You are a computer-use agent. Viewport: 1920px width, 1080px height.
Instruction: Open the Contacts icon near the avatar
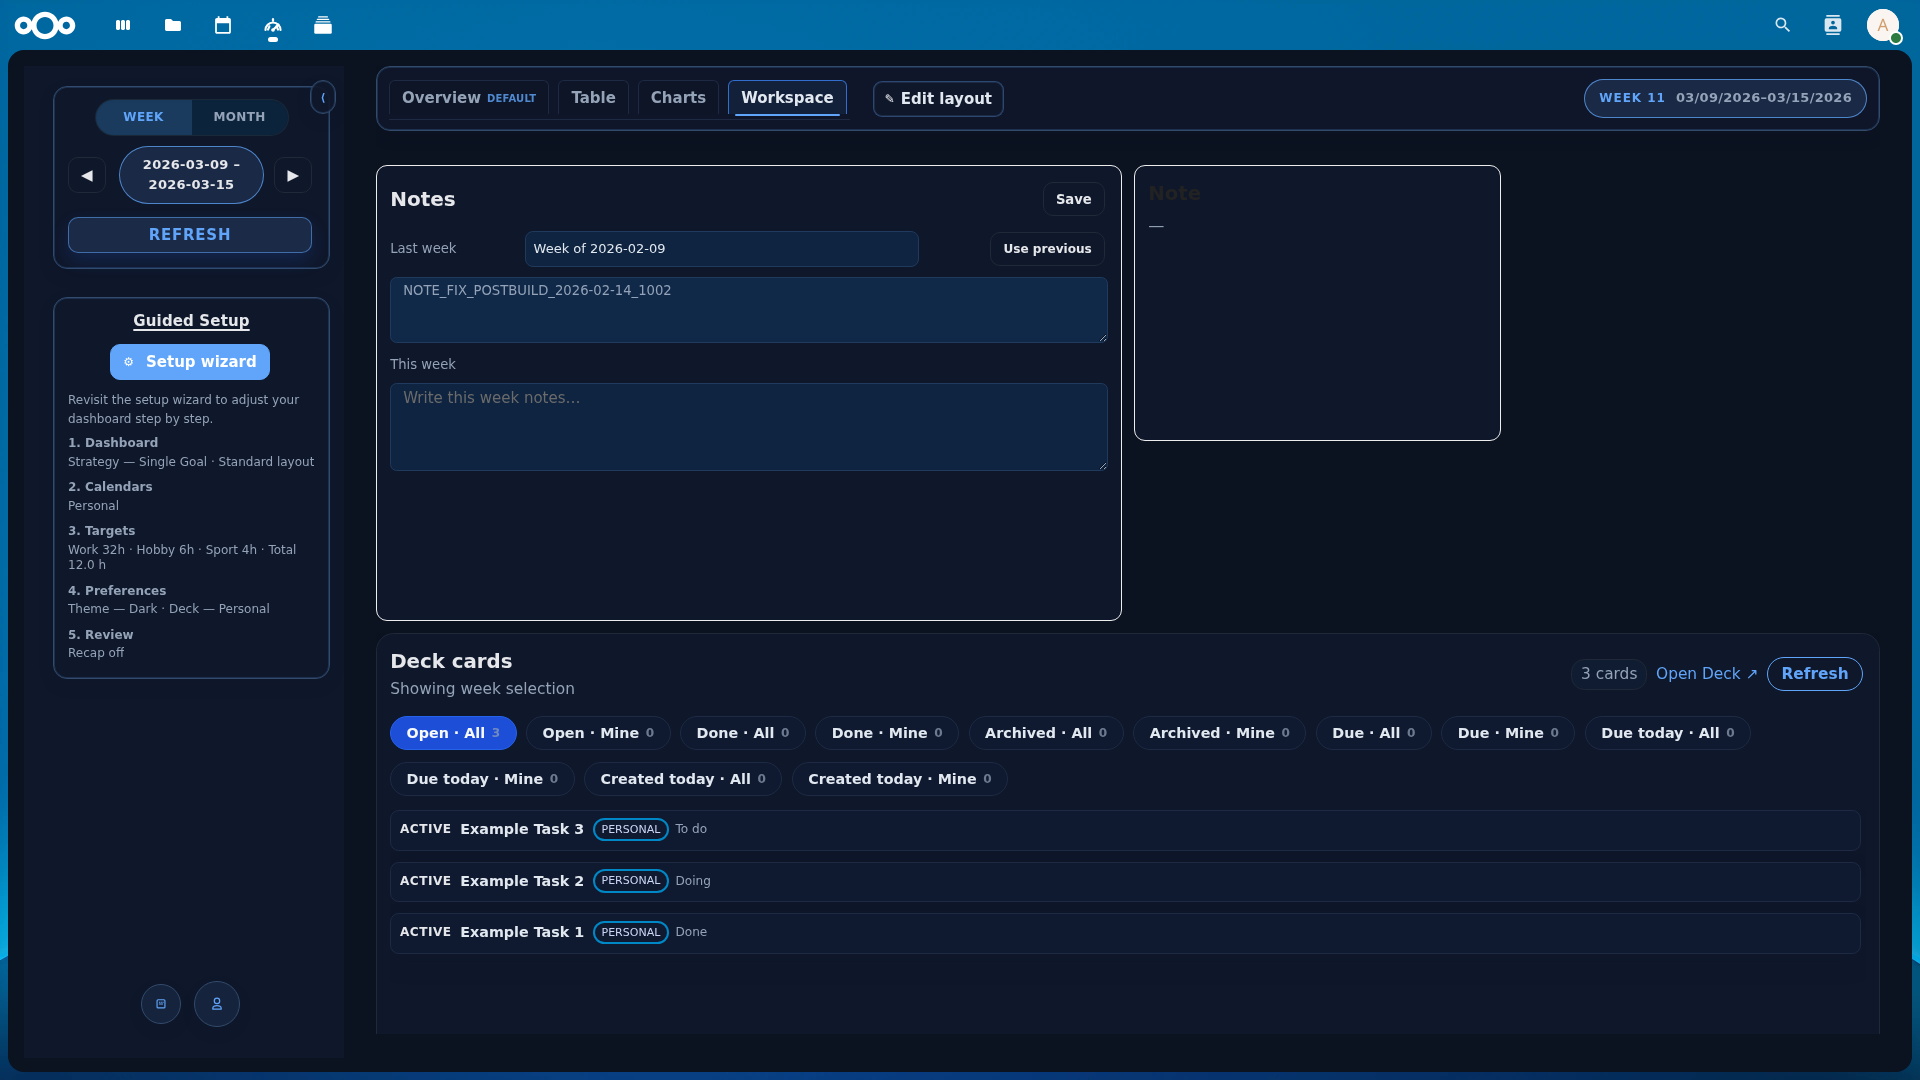[1833, 25]
